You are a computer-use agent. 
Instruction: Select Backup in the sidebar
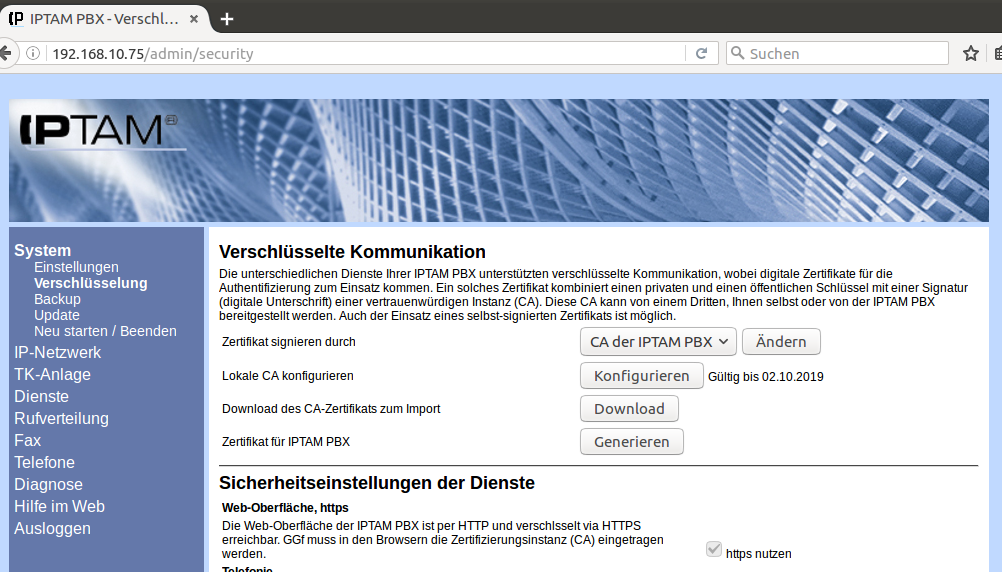[x=57, y=299]
